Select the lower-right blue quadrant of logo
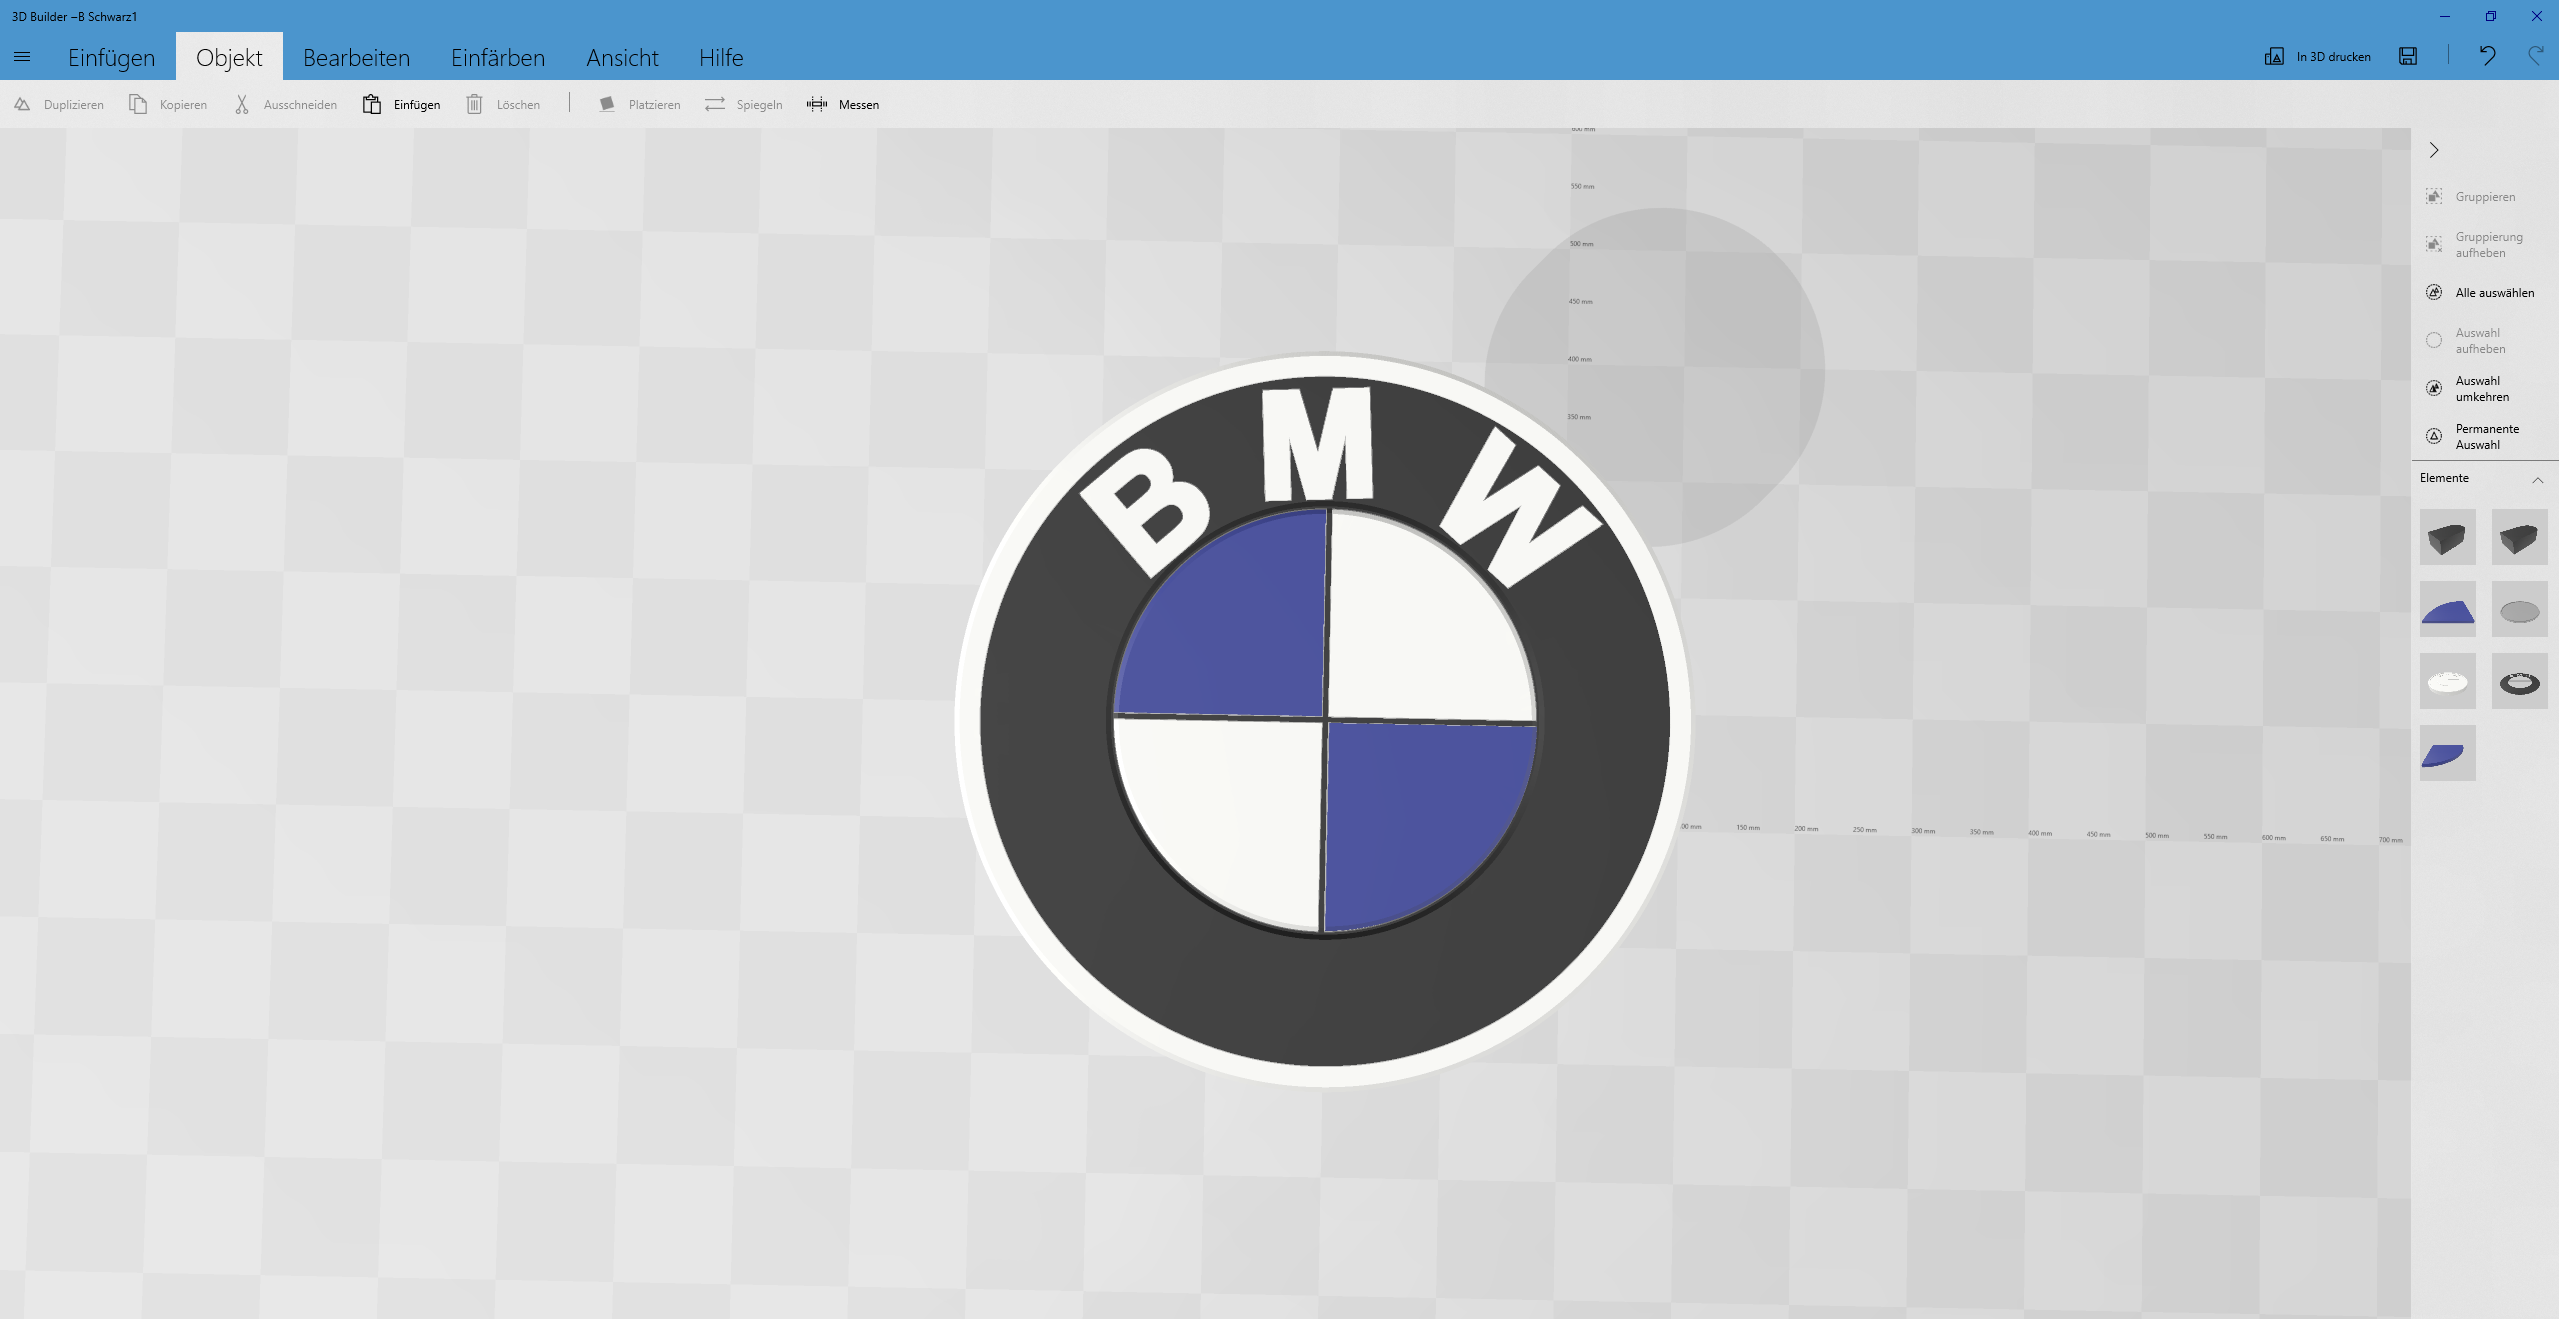Image resolution: width=2559 pixels, height=1319 pixels. point(1420,815)
